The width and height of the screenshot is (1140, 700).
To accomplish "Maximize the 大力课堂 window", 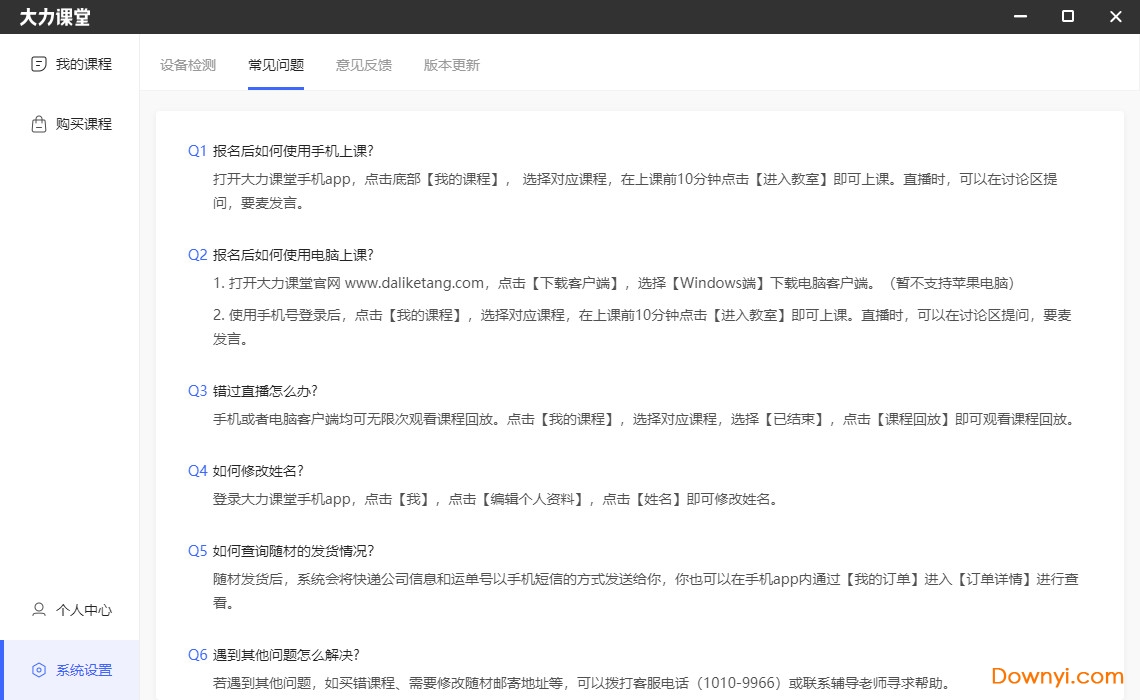I will [1068, 17].
